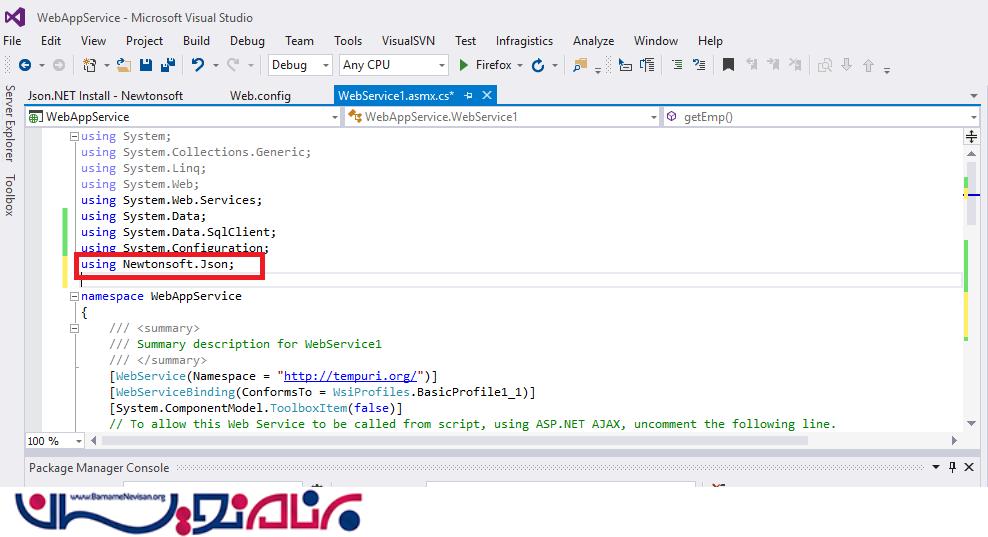This screenshot has width=988, height=537.
Task: Click the New Project toolbar icon
Action: pyautogui.click(x=90, y=65)
